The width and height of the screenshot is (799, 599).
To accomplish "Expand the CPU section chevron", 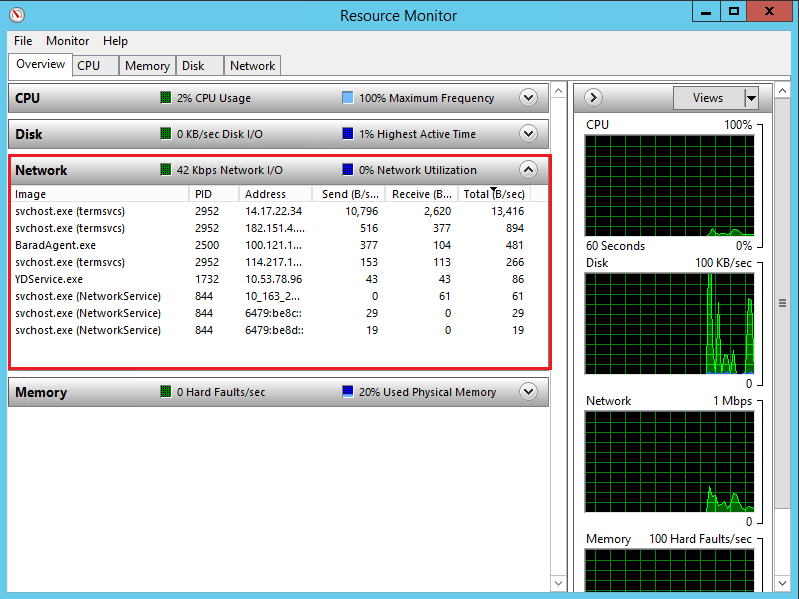I will [529, 98].
